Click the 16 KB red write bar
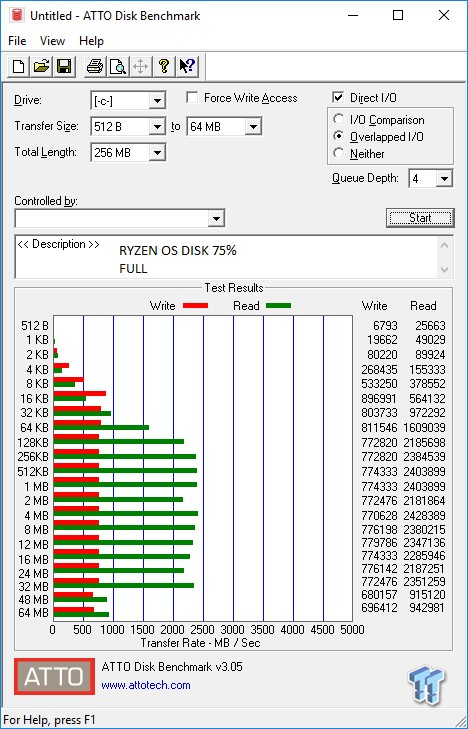This screenshot has height=729, width=468. point(79,393)
